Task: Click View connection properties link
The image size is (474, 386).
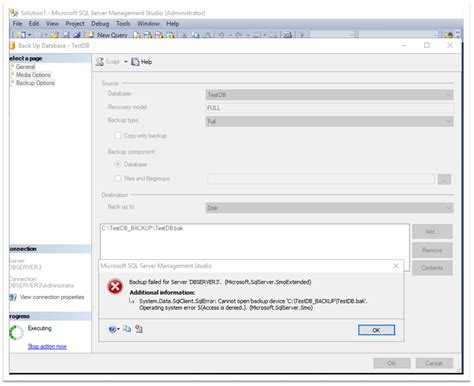Action: coord(52,297)
